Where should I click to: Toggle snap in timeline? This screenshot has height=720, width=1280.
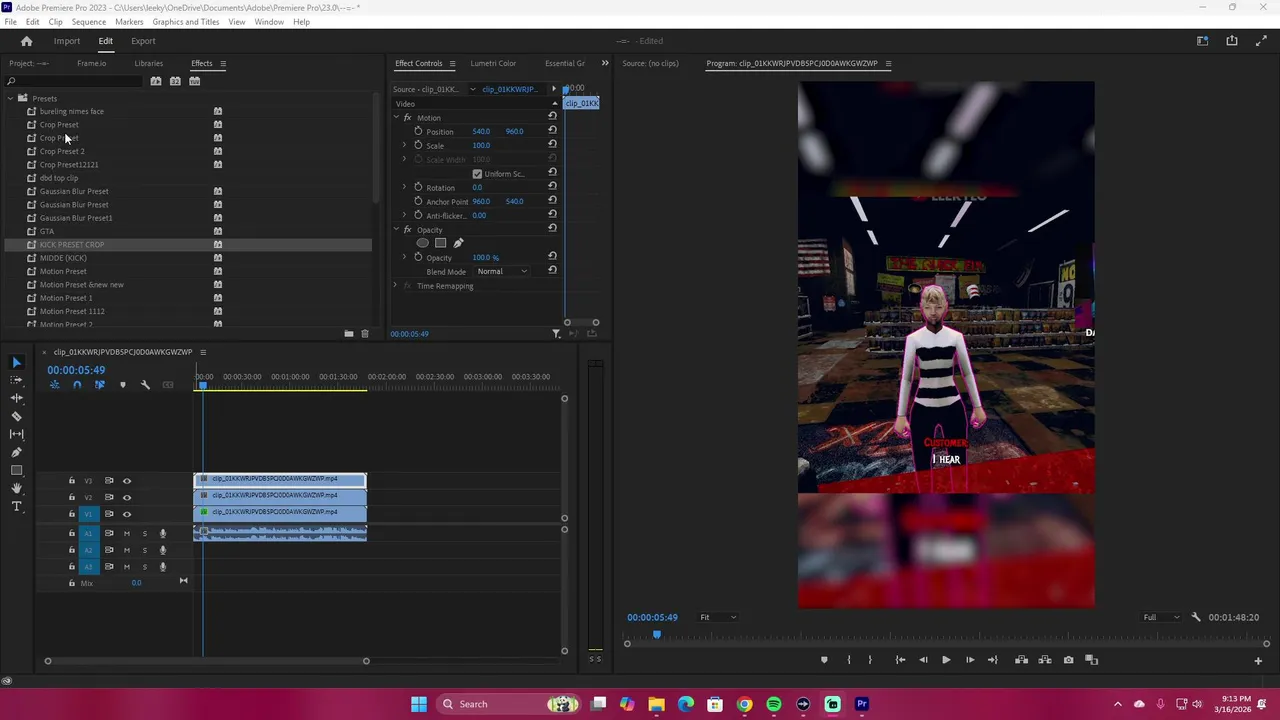(77, 385)
